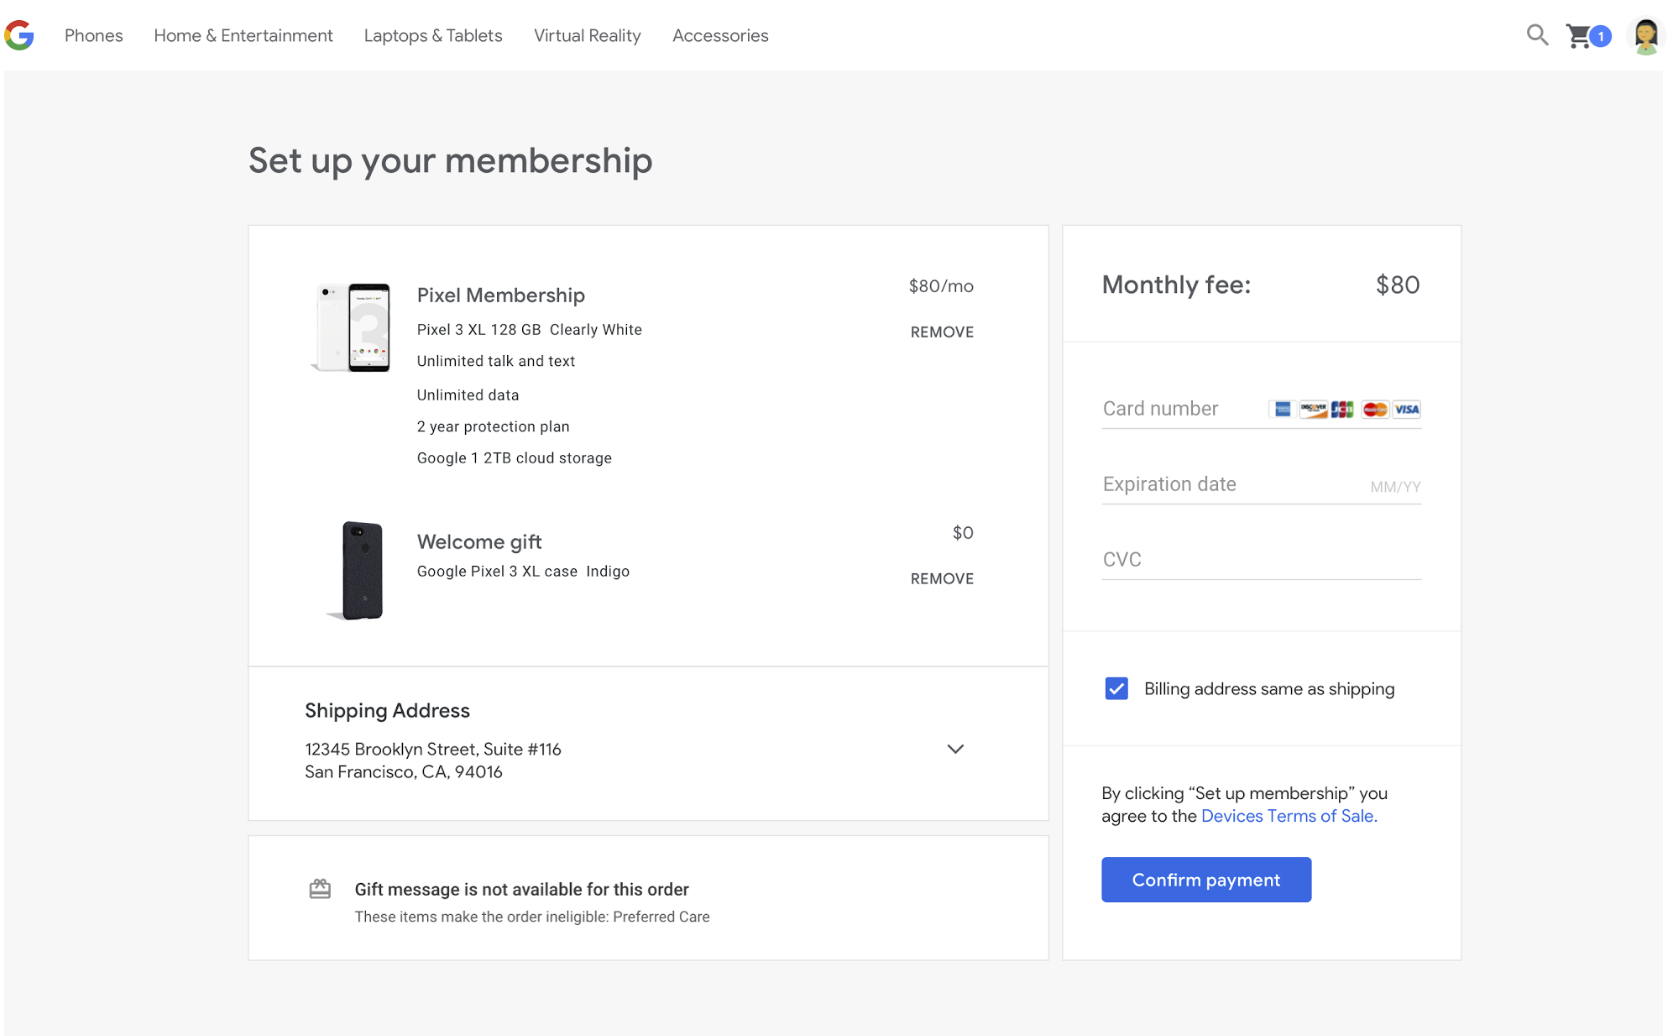Click the Mastercard icon
This screenshot has height=1036, width=1668.
tap(1375, 409)
